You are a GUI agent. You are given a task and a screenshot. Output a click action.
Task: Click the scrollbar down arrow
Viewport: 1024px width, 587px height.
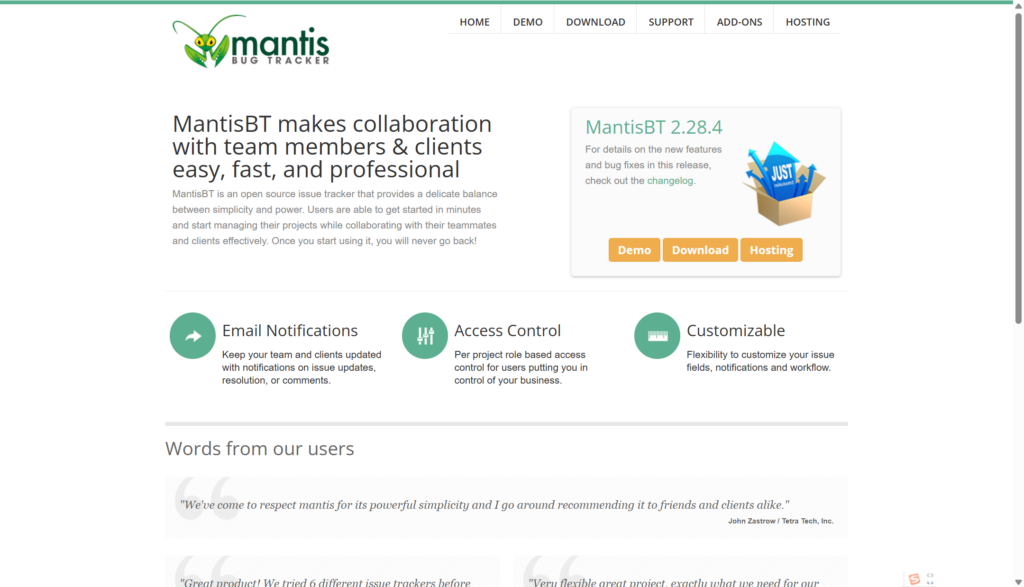point(1018,582)
